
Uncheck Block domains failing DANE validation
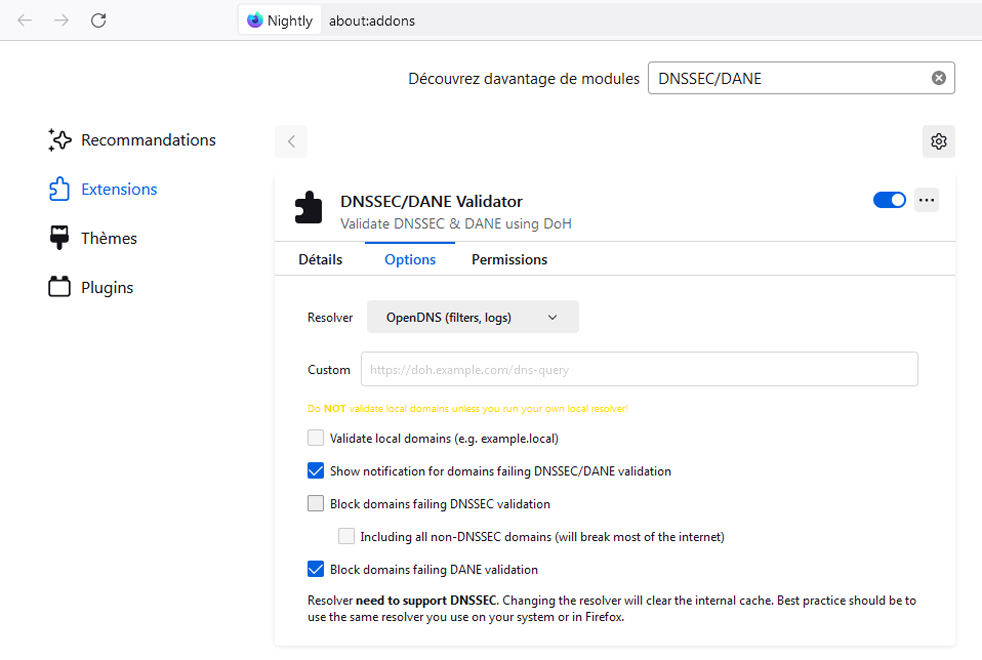(x=316, y=569)
